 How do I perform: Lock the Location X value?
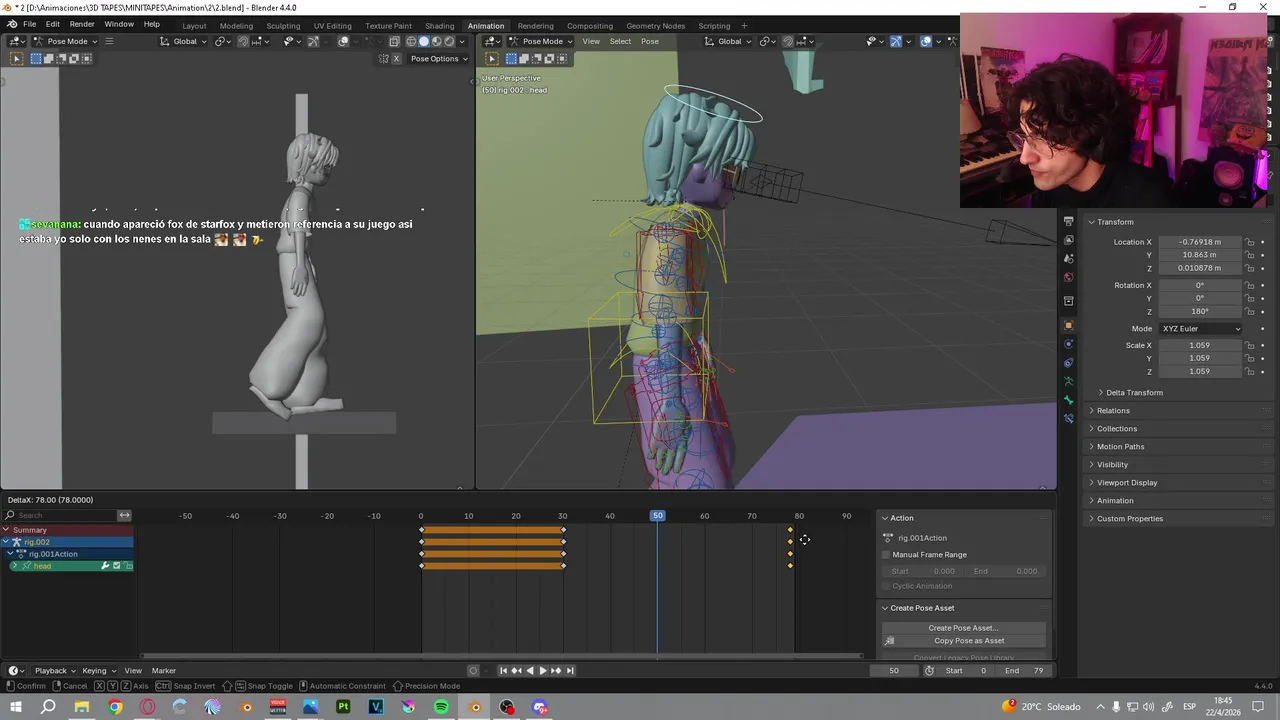tap(1250, 242)
